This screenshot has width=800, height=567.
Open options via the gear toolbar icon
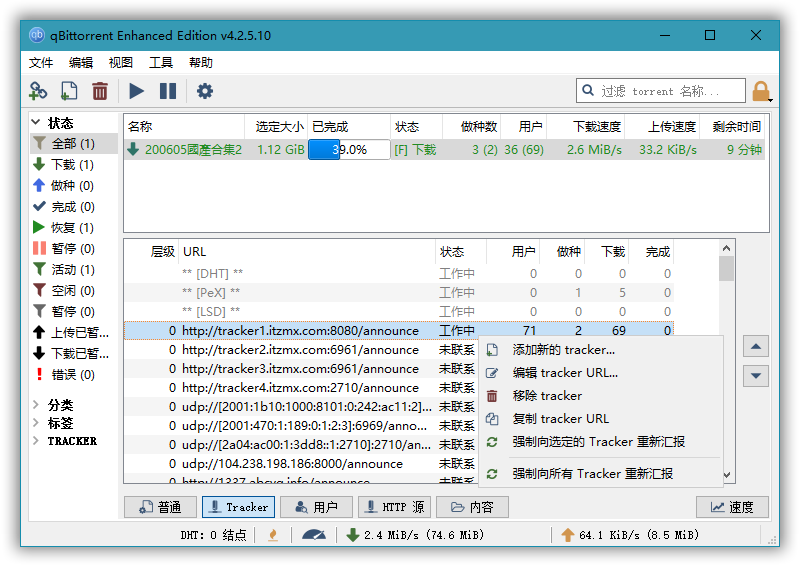point(205,91)
